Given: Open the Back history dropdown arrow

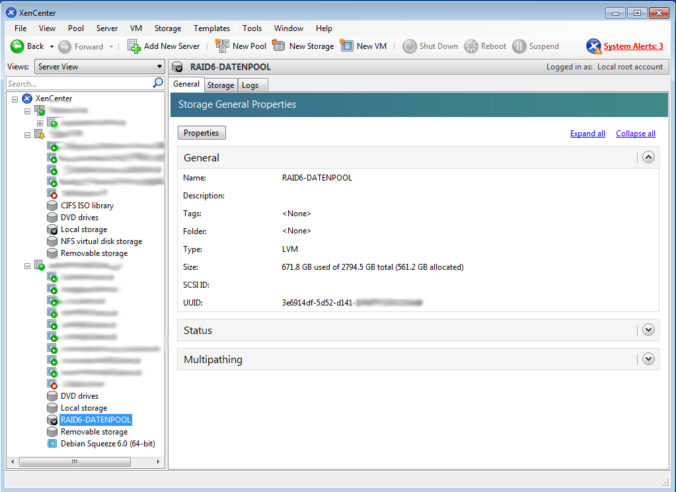Looking at the screenshot, I should 52,46.
